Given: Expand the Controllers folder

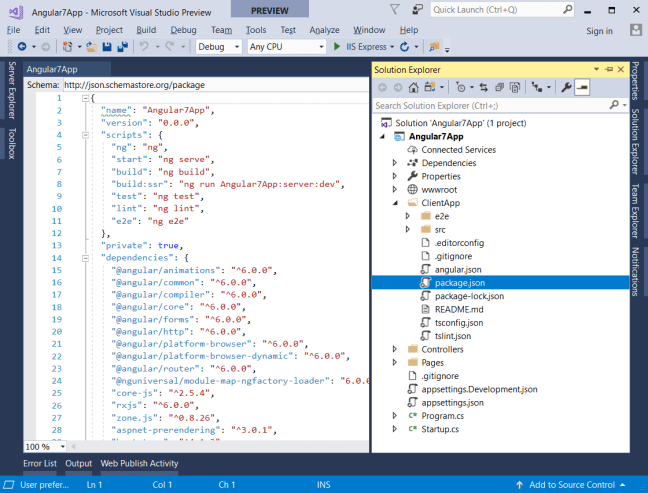Looking at the screenshot, I should click(x=395, y=349).
